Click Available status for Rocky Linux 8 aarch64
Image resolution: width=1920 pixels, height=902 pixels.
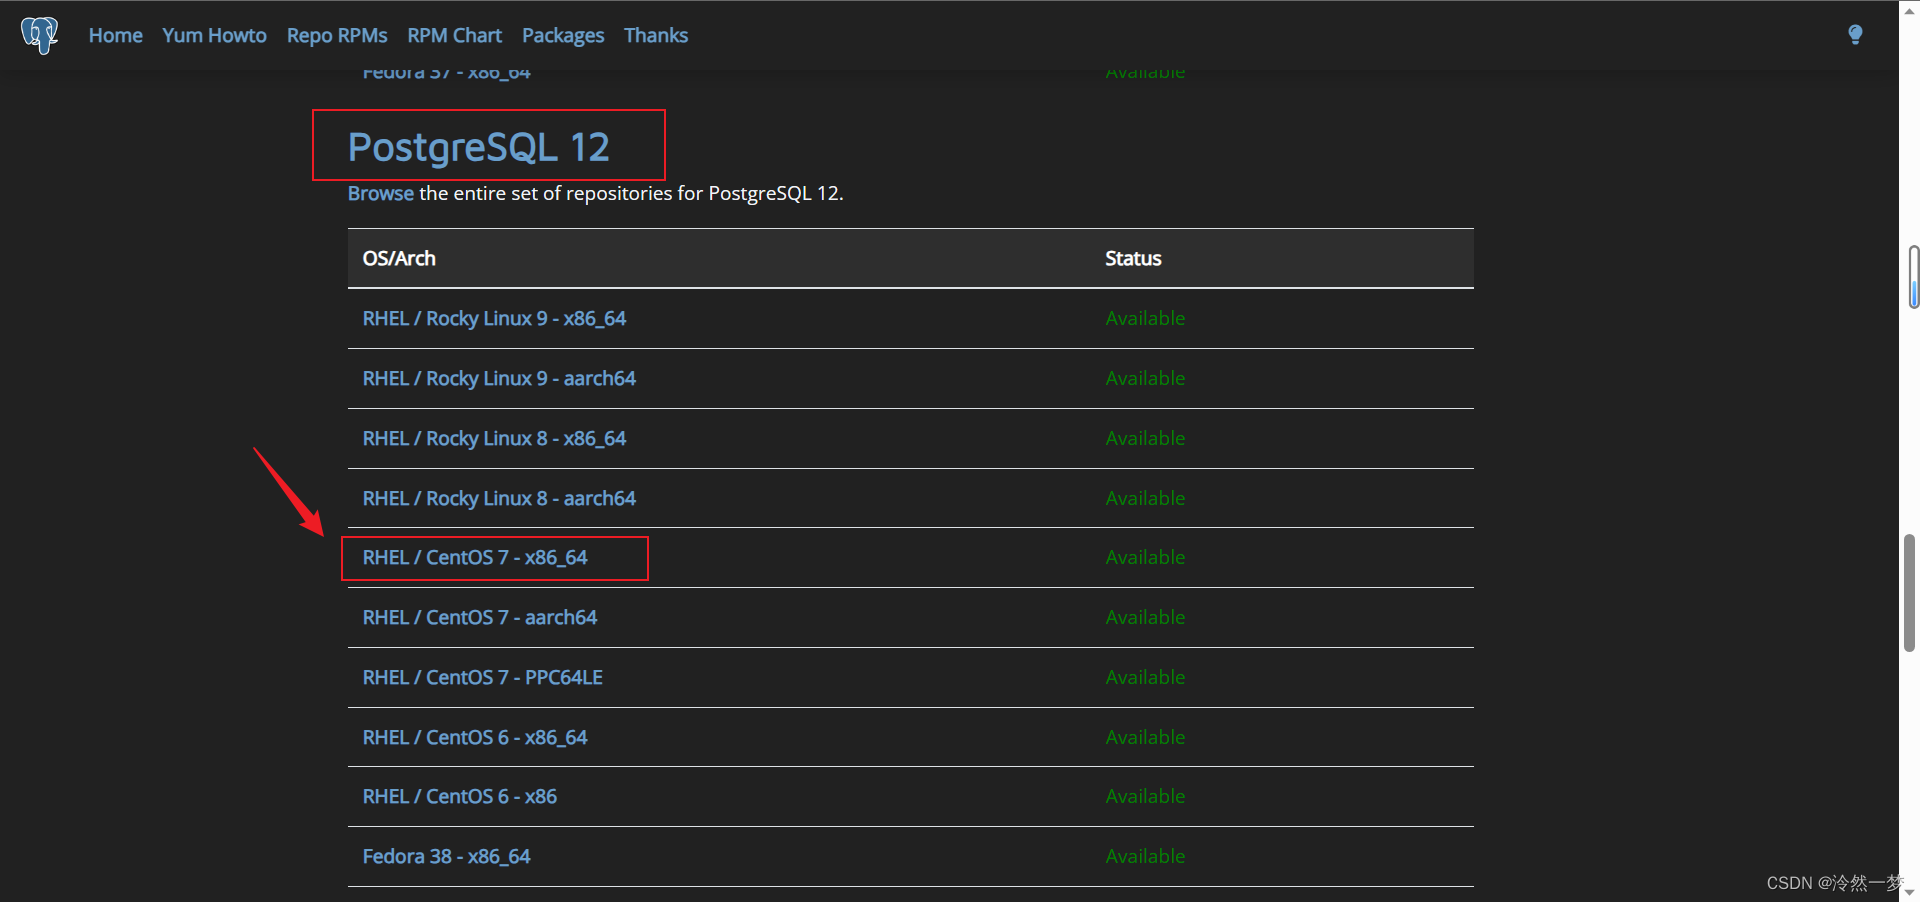(x=1145, y=498)
